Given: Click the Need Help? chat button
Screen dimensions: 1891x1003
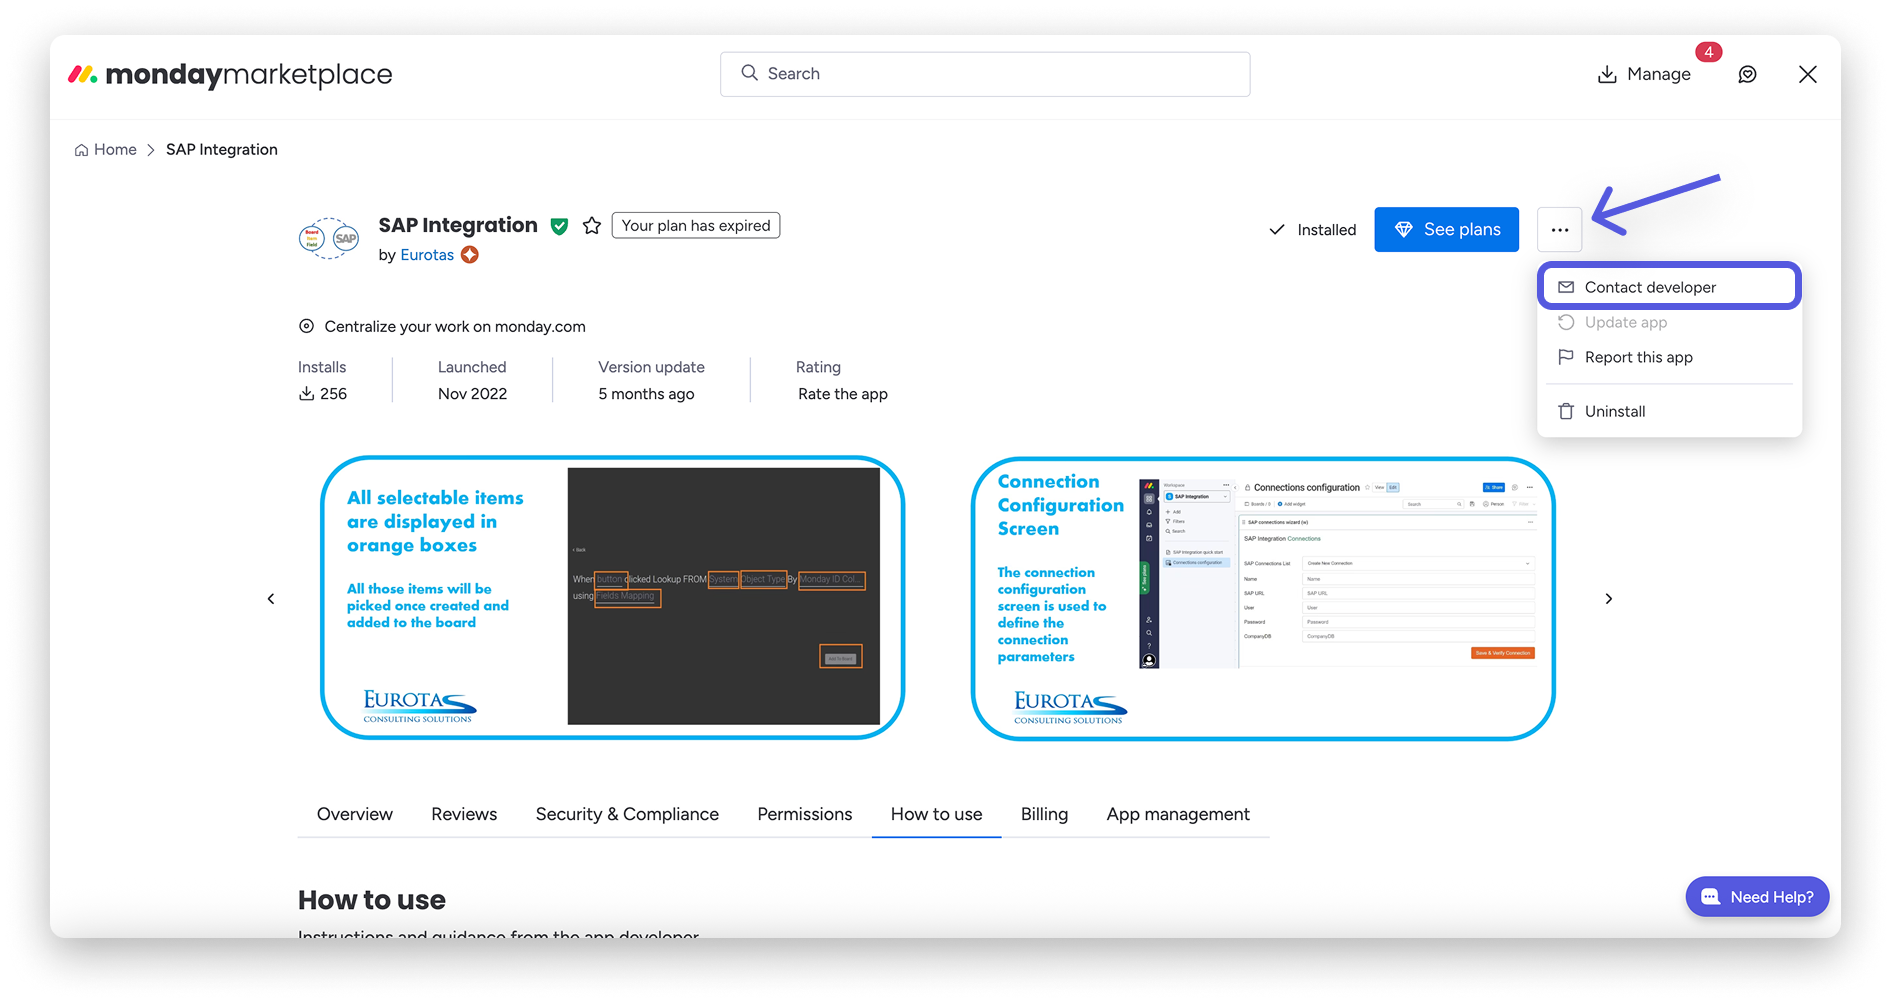Looking at the screenshot, I should tap(1757, 897).
